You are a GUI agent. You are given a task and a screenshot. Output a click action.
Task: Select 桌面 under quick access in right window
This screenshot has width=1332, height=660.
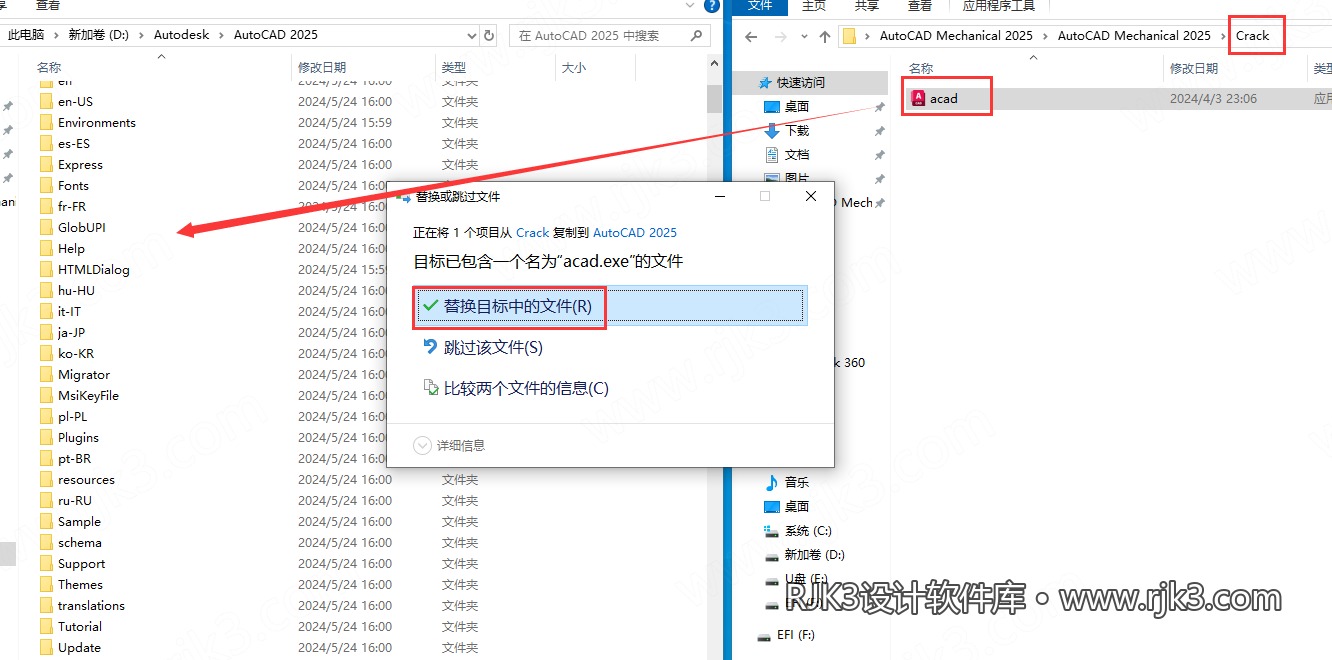797,106
